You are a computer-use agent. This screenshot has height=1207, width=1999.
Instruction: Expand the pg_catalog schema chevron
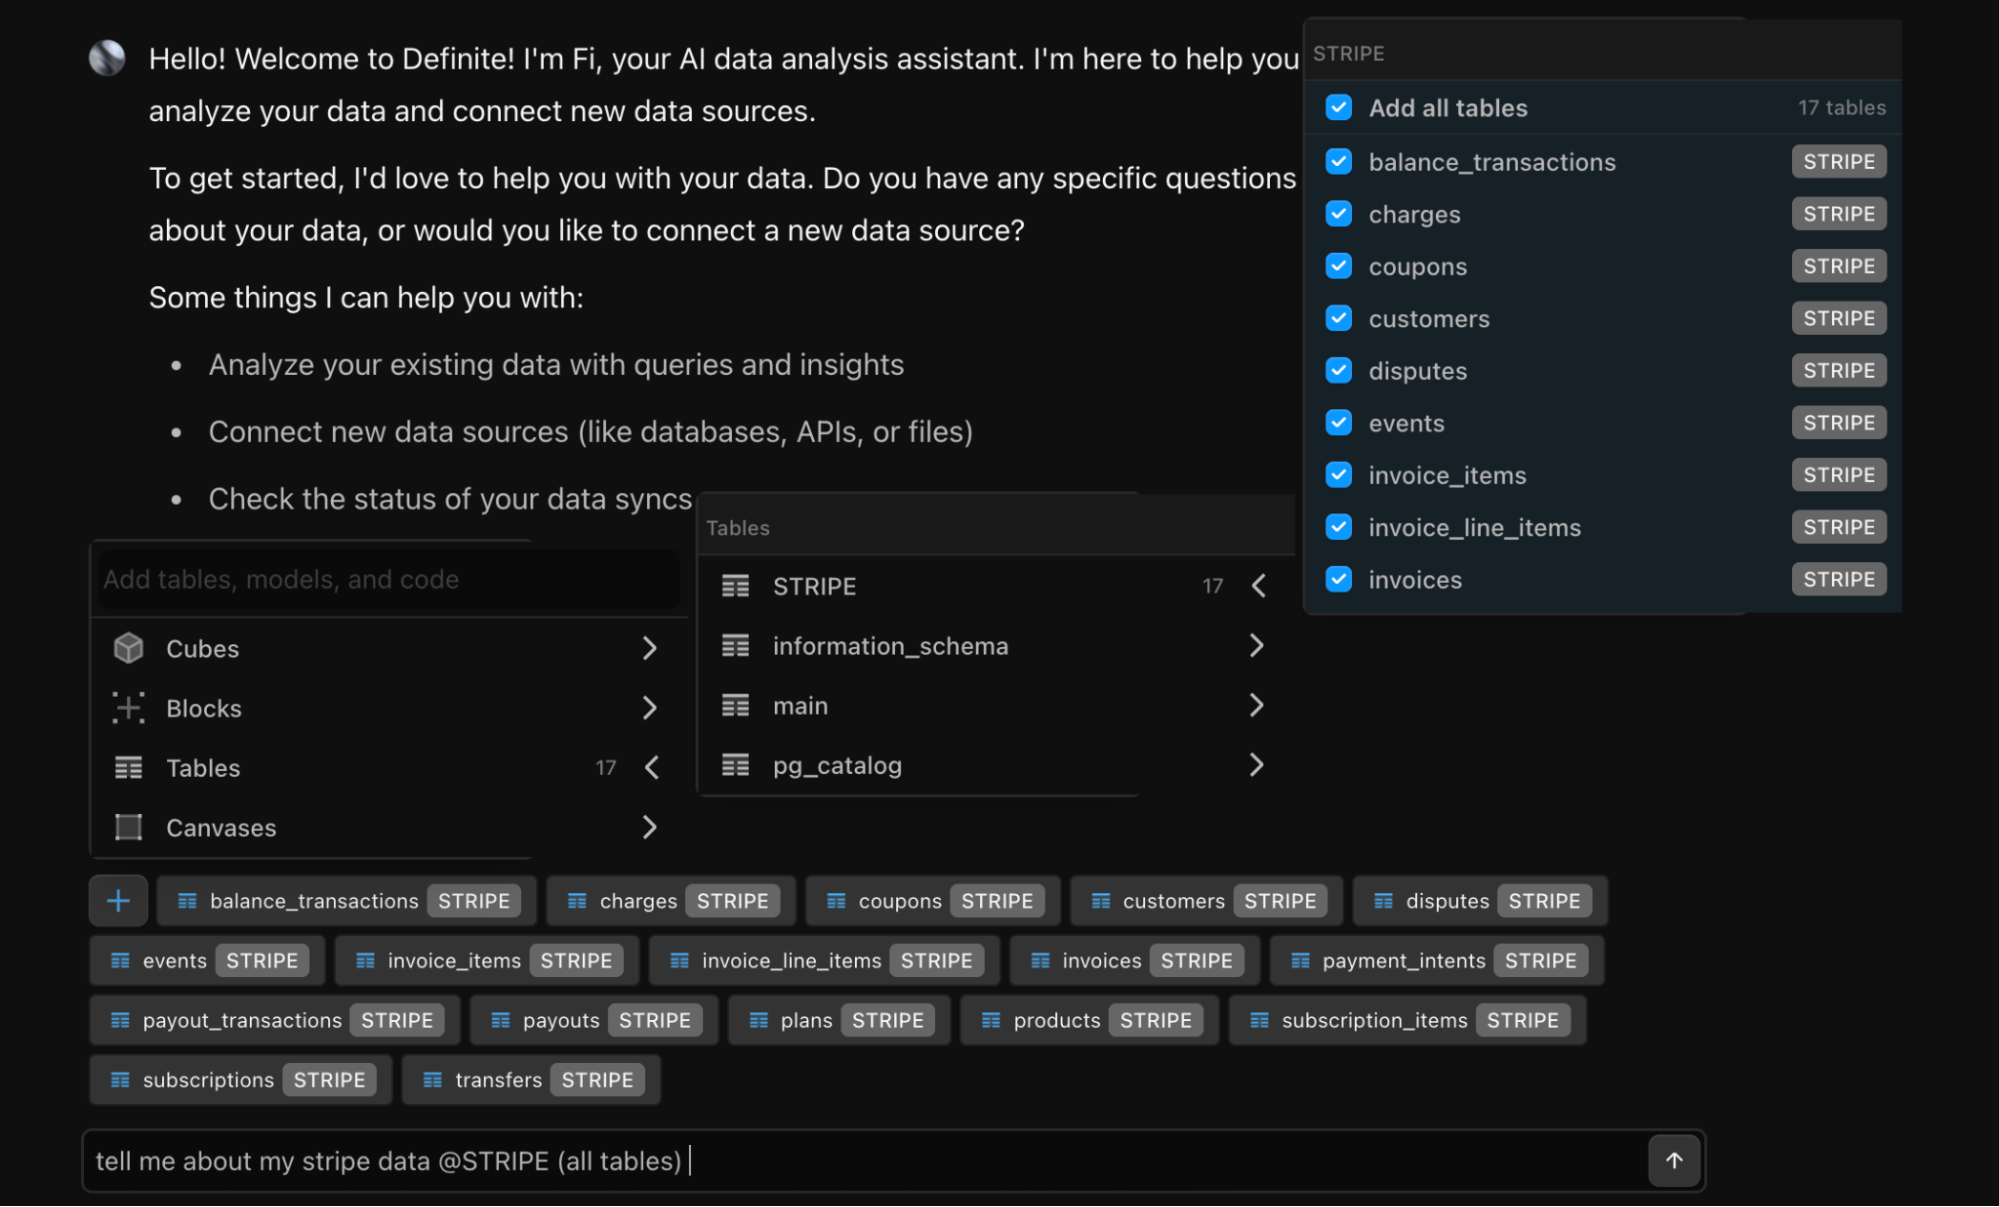coord(1257,766)
